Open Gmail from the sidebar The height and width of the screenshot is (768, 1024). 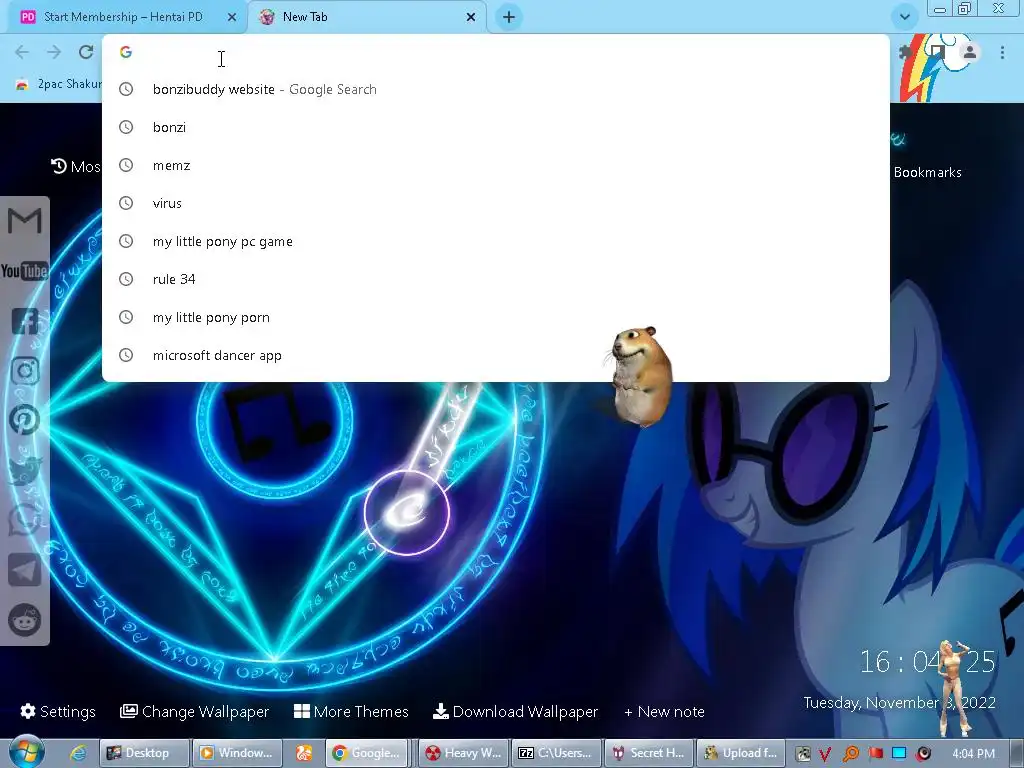(25, 221)
